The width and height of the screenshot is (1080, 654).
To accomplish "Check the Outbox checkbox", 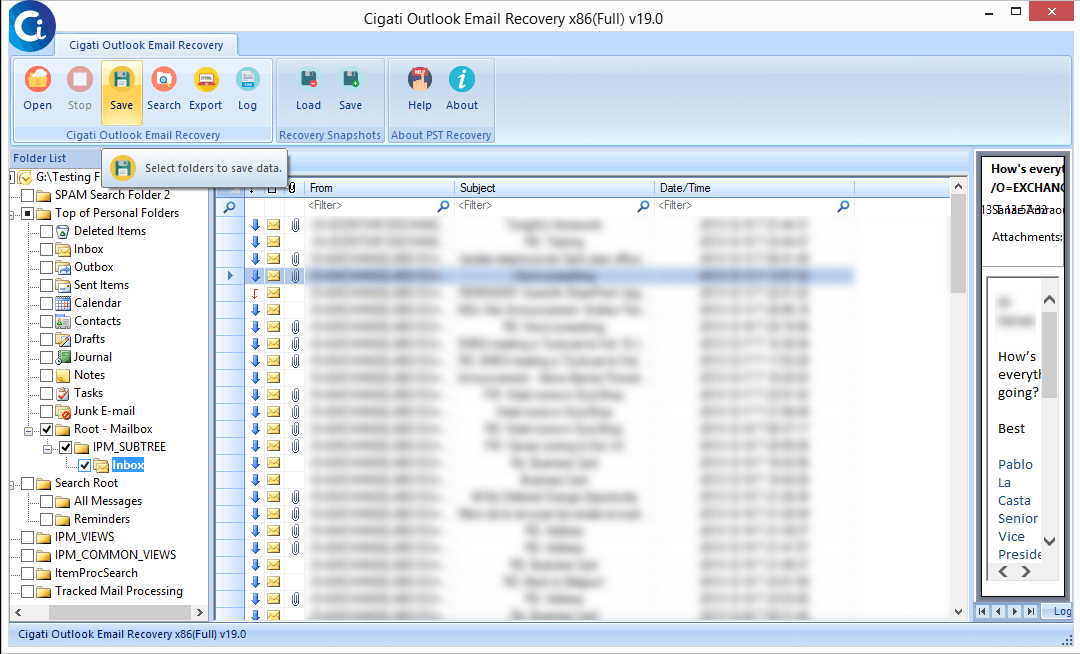I will click(46, 267).
